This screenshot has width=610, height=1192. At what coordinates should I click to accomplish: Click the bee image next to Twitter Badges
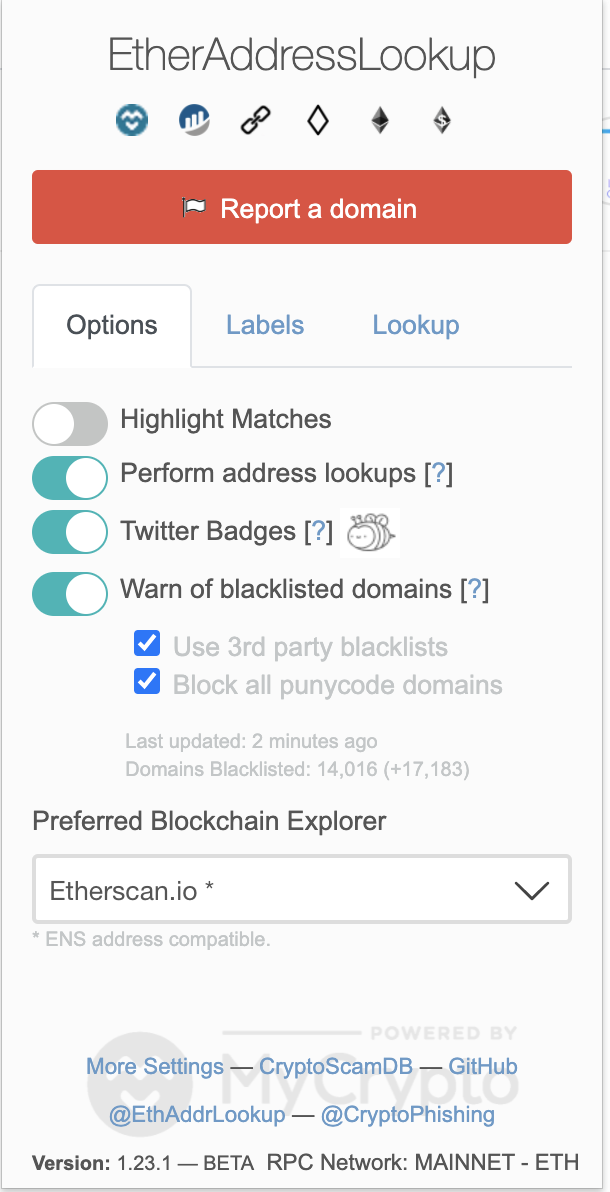pos(370,532)
